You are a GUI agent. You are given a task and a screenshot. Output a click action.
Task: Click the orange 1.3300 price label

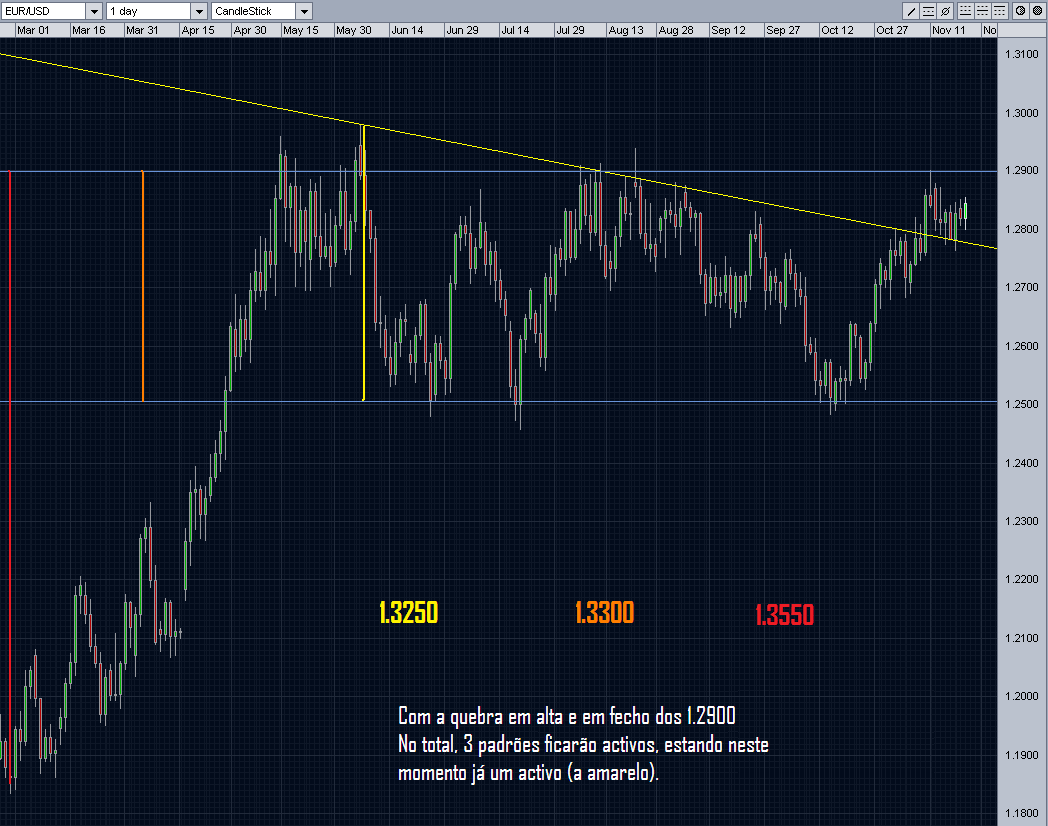pos(604,613)
